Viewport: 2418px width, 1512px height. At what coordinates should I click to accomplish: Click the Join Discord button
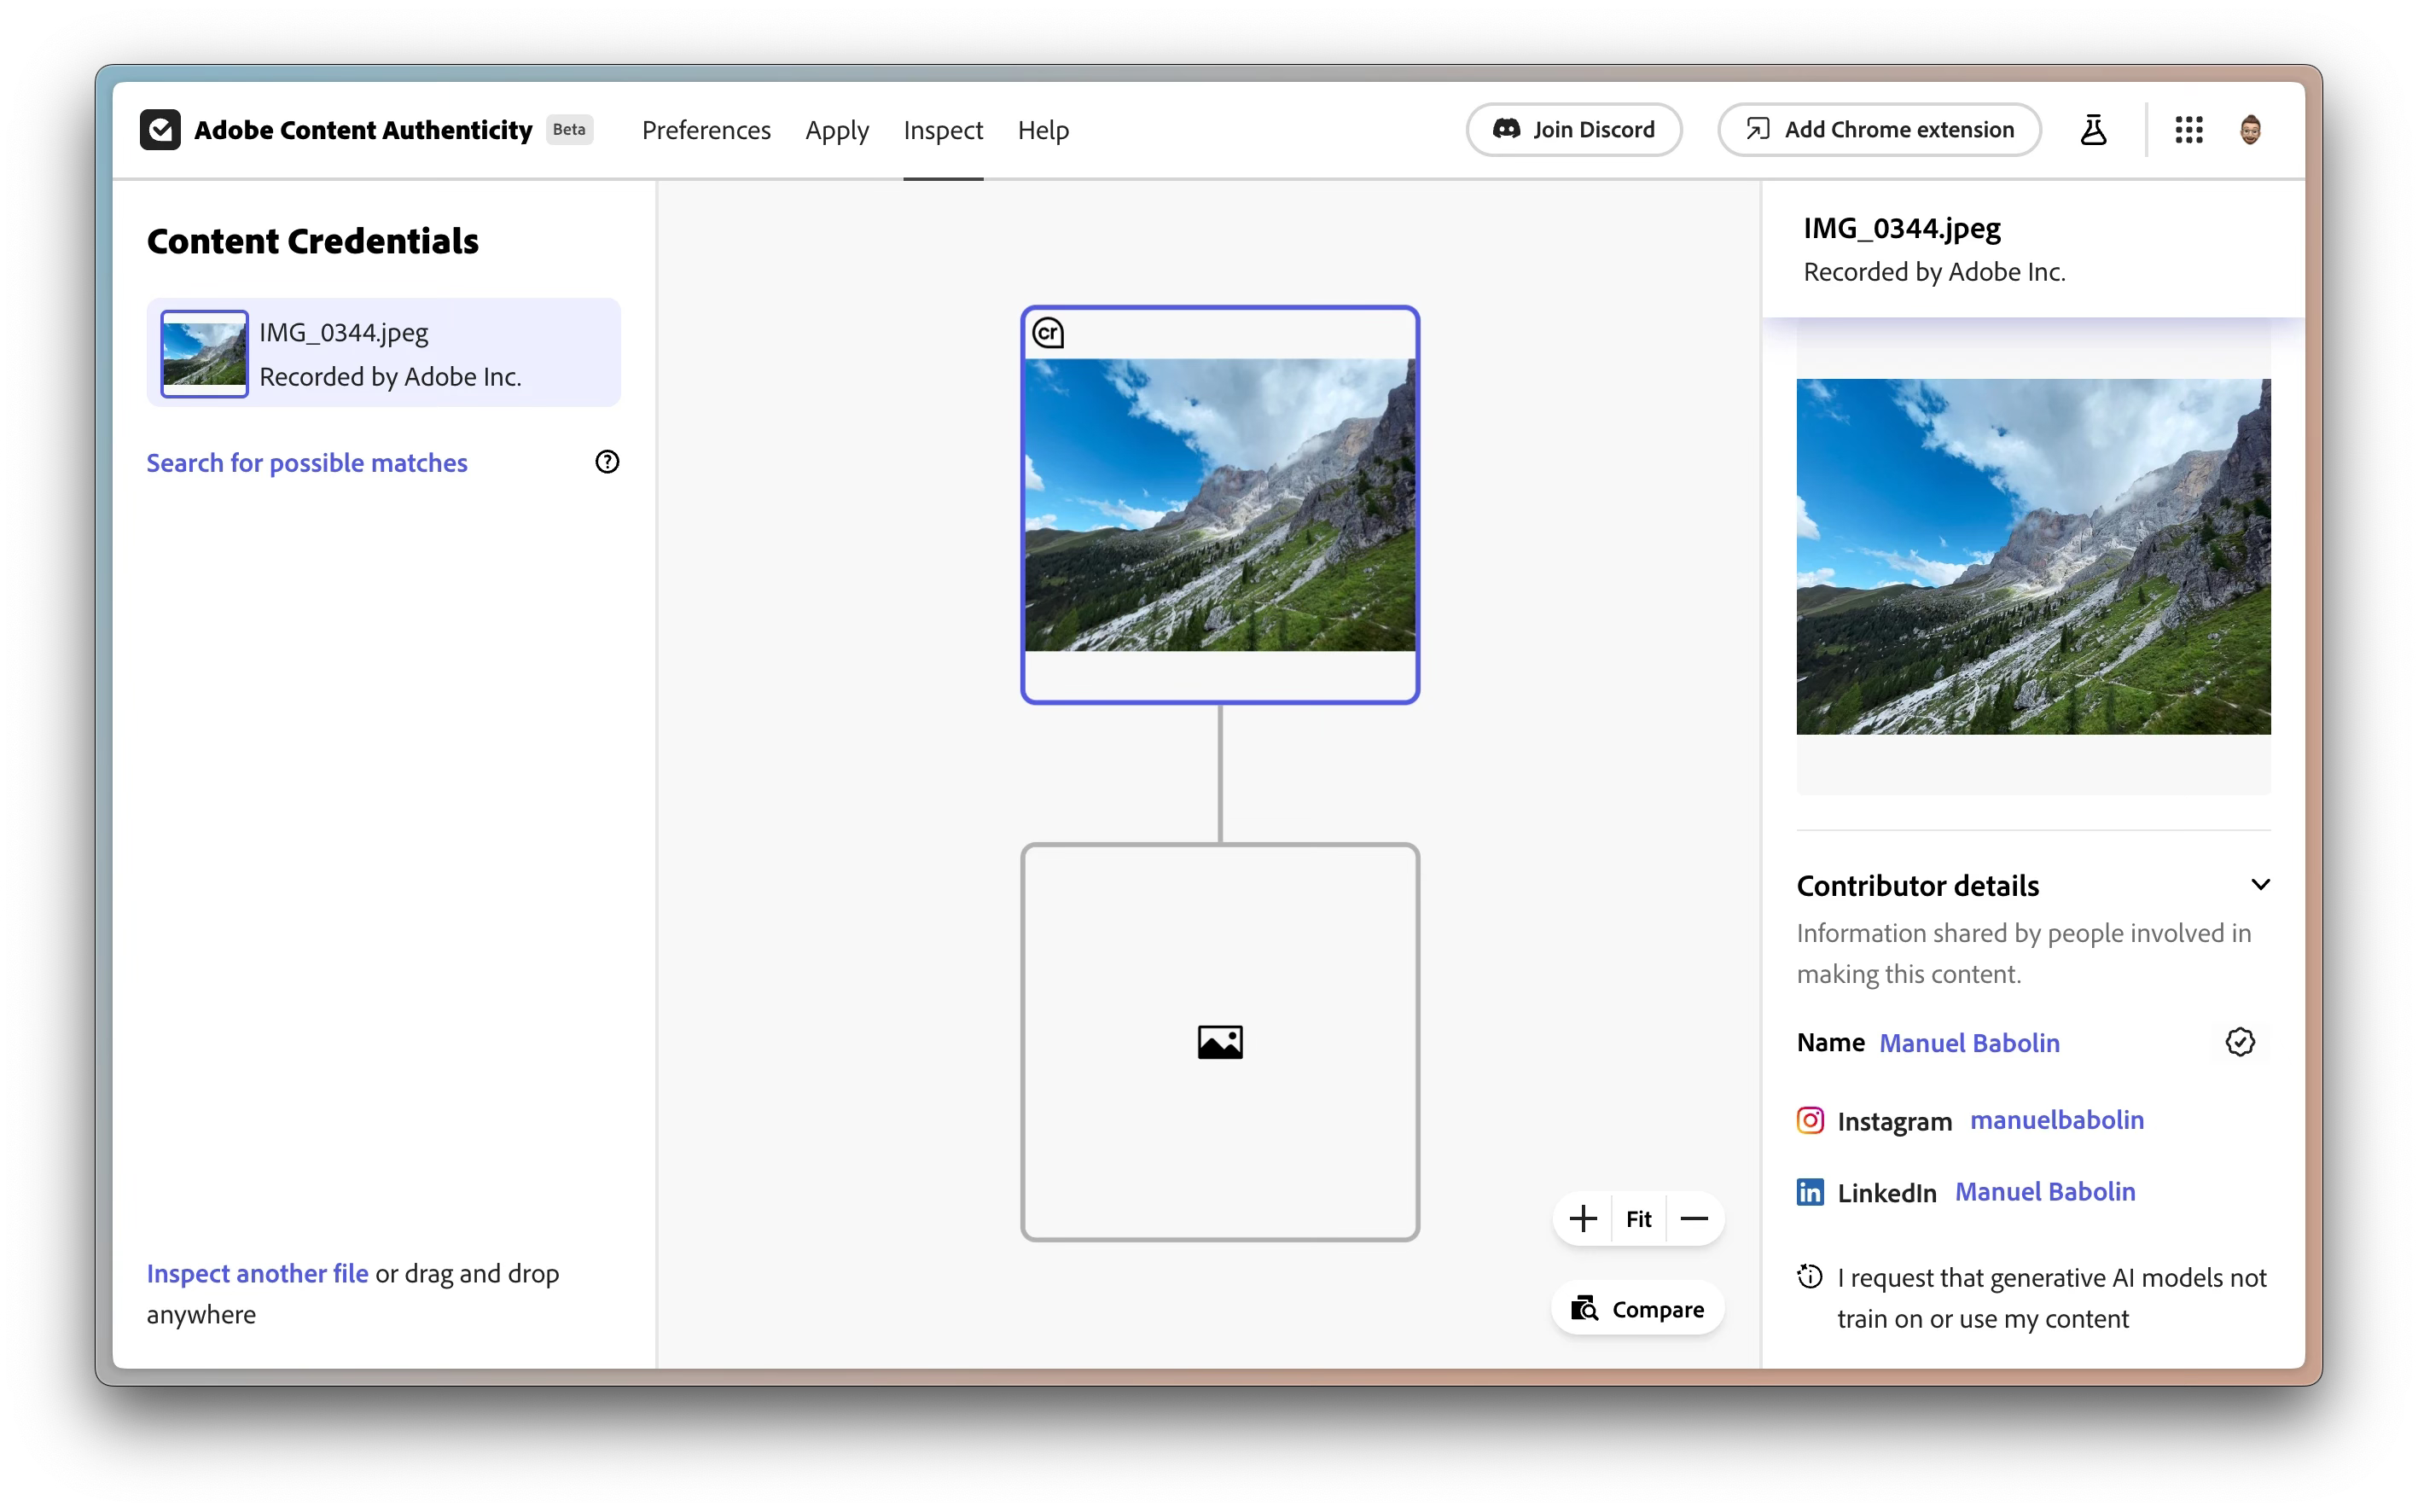tap(1574, 130)
